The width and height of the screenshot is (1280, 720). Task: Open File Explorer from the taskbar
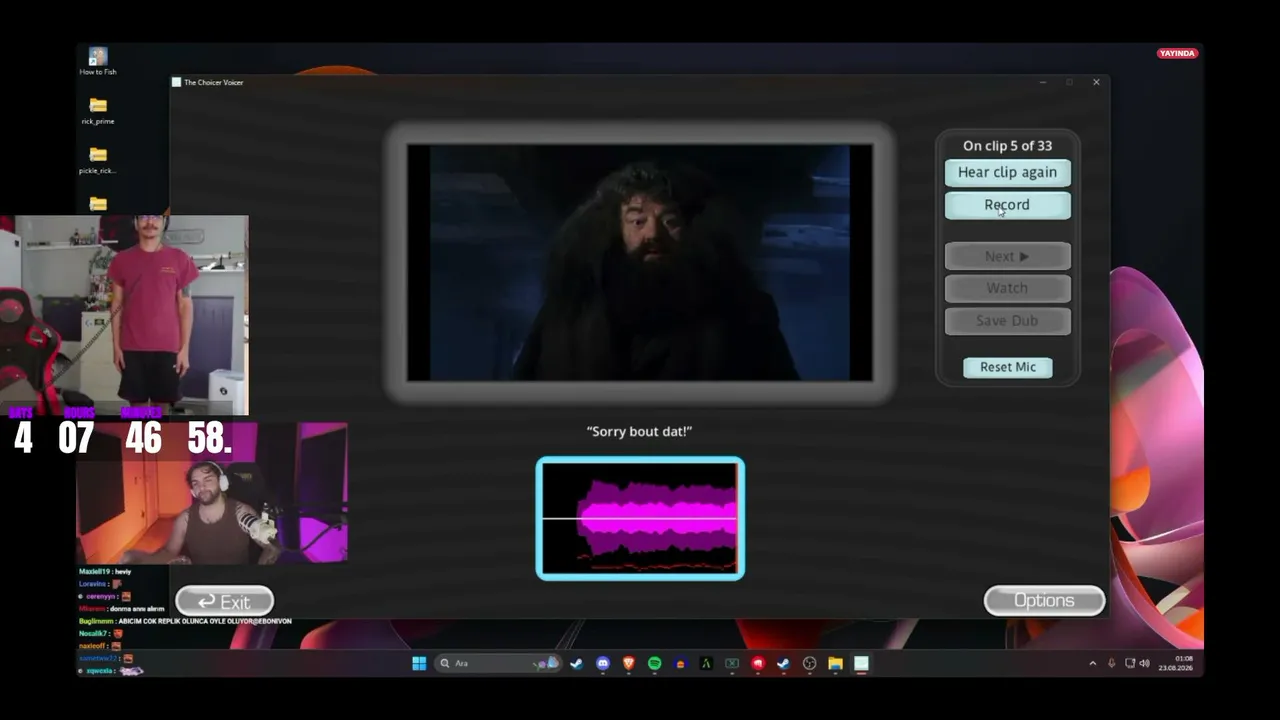coord(835,663)
